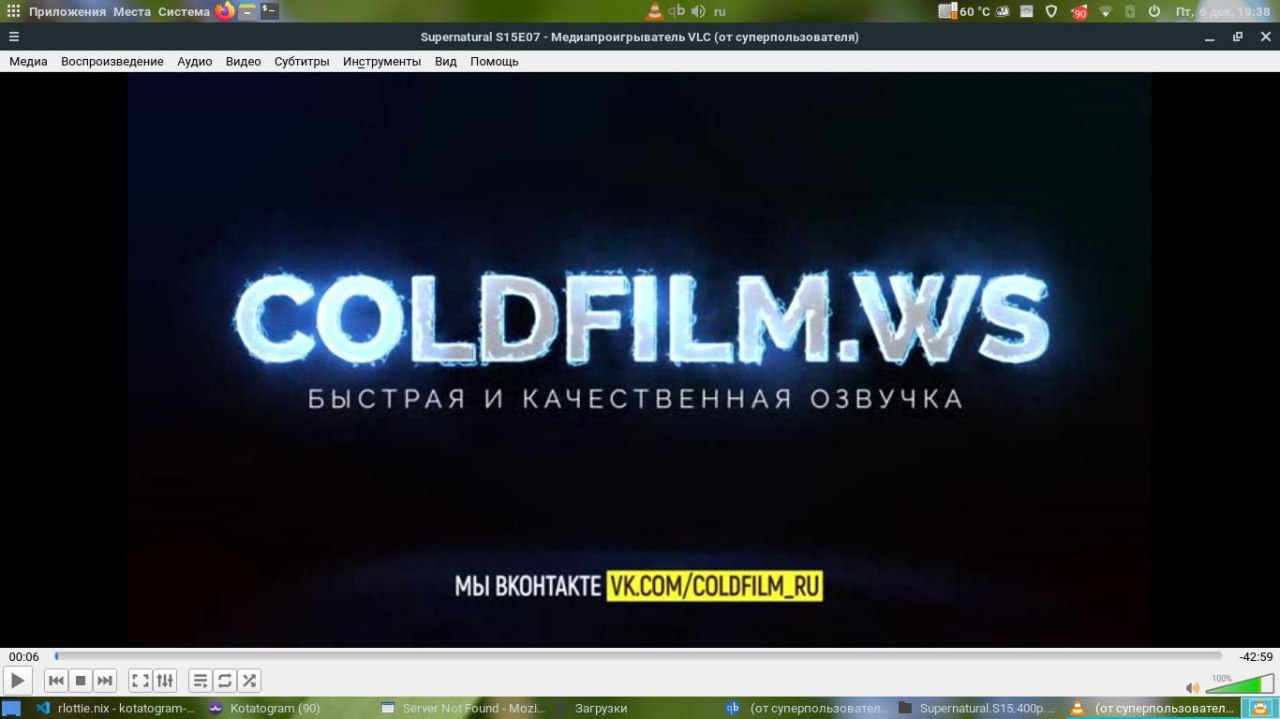The image size is (1280, 719).
Task: Click the VLC cone tray icon
Action: coord(655,12)
